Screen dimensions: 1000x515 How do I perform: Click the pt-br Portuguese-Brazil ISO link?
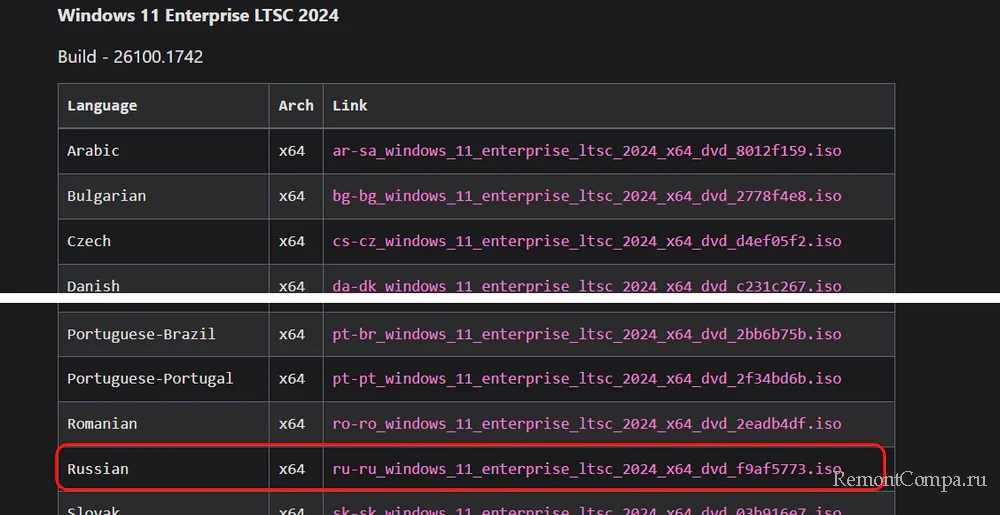pos(587,334)
